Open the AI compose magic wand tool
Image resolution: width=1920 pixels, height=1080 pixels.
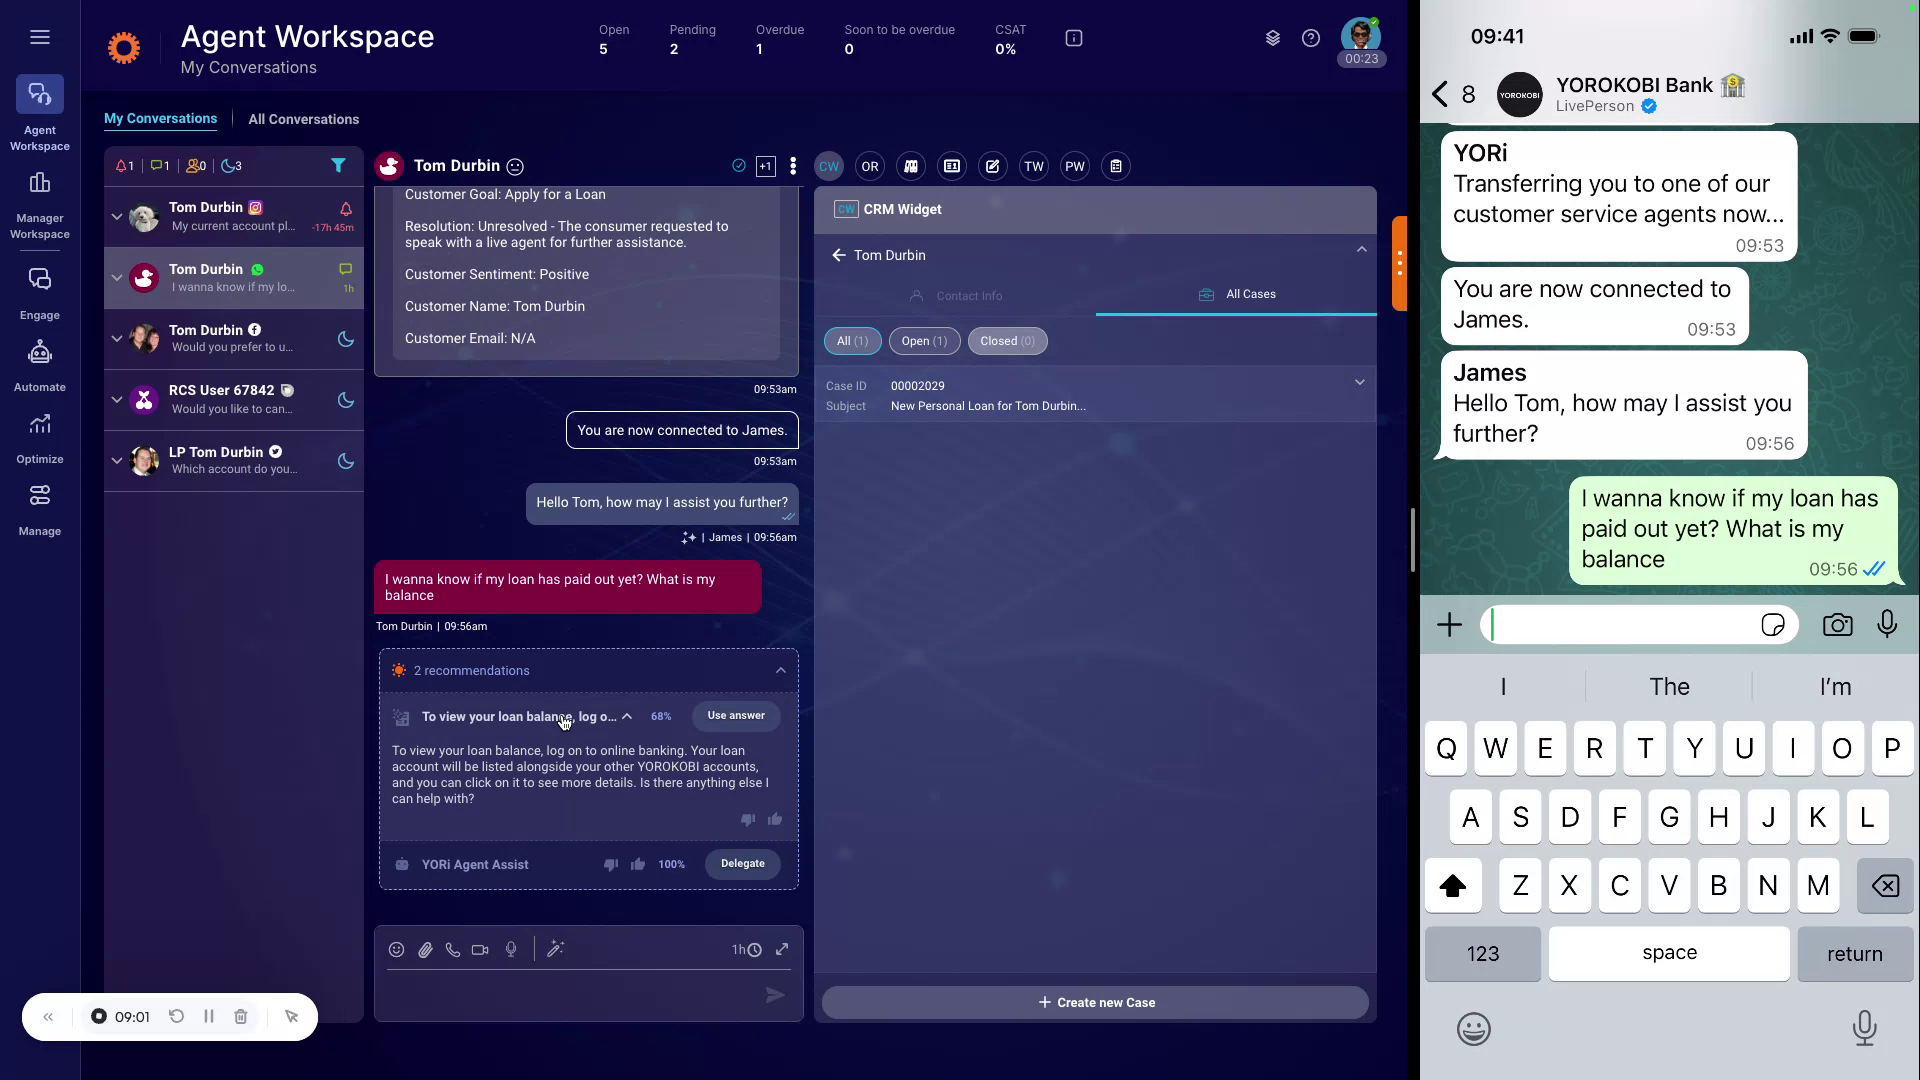[556, 949]
